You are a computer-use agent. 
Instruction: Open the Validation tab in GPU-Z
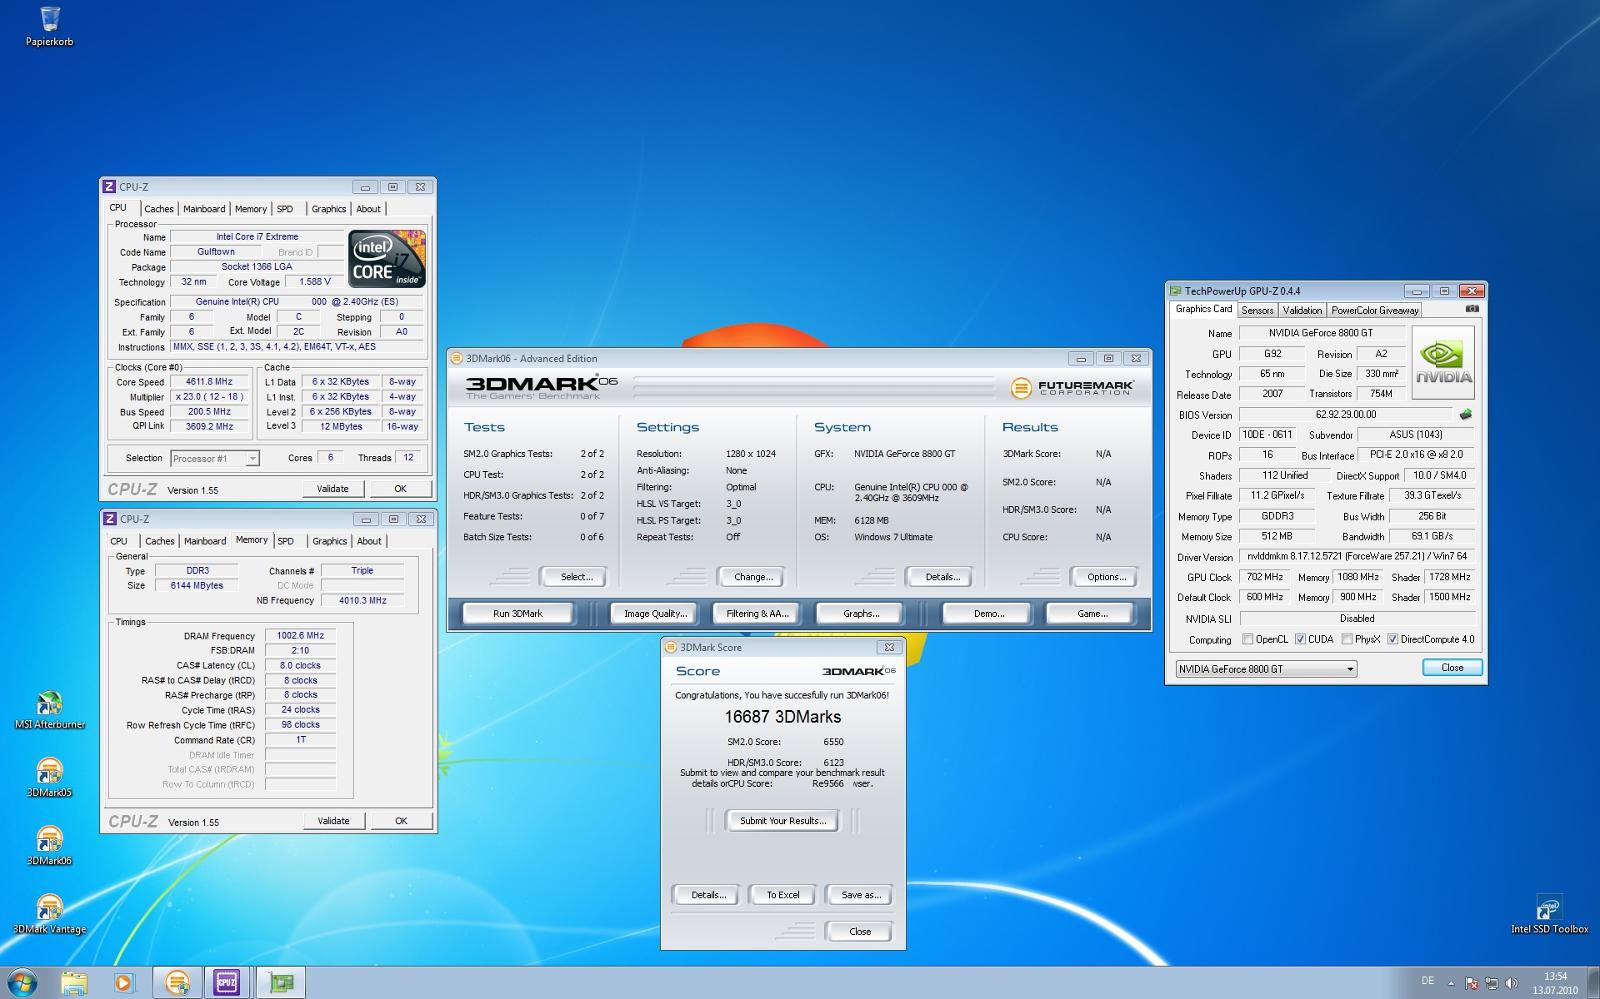click(x=1302, y=310)
